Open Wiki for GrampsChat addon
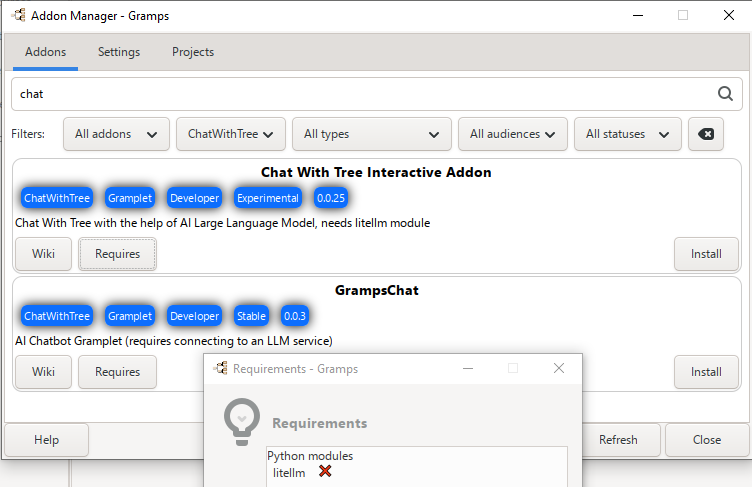This screenshot has width=752, height=487. [x=43, y=372]
